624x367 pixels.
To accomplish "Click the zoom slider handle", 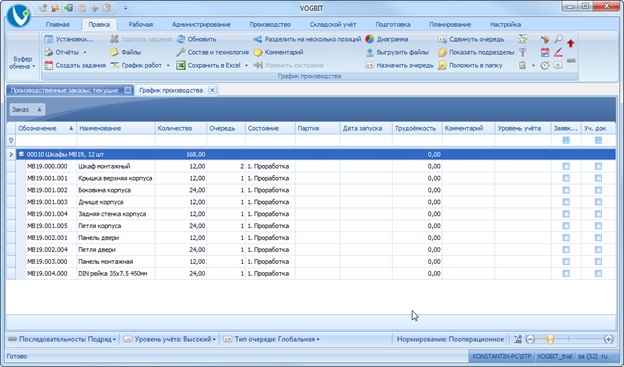I will point(550,339).
